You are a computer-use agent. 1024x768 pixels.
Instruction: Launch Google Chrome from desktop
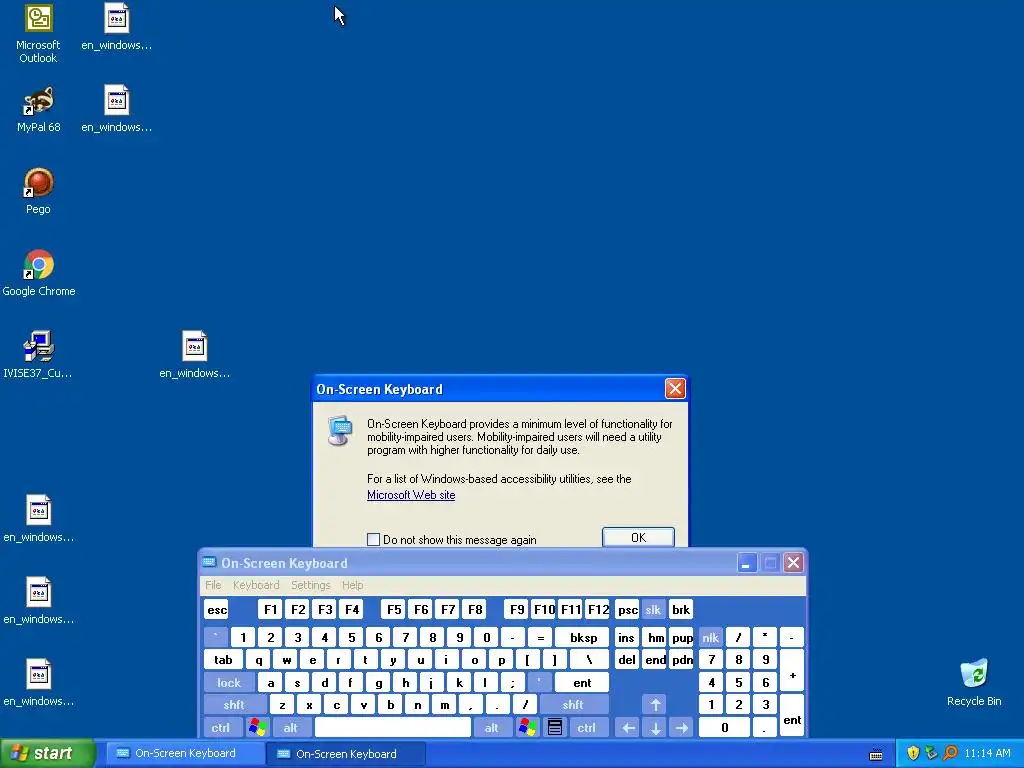tap(39, 273)
